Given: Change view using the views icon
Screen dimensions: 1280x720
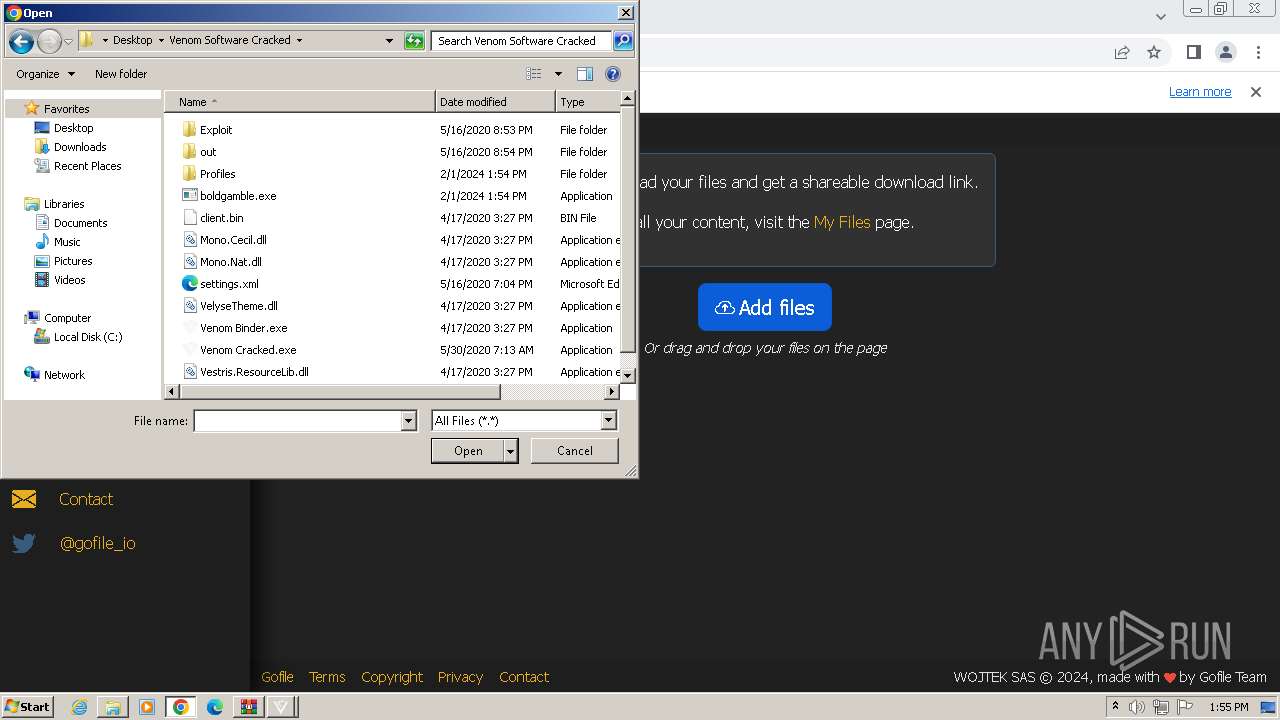Looking at the screenshot, I should pos(534,74).
